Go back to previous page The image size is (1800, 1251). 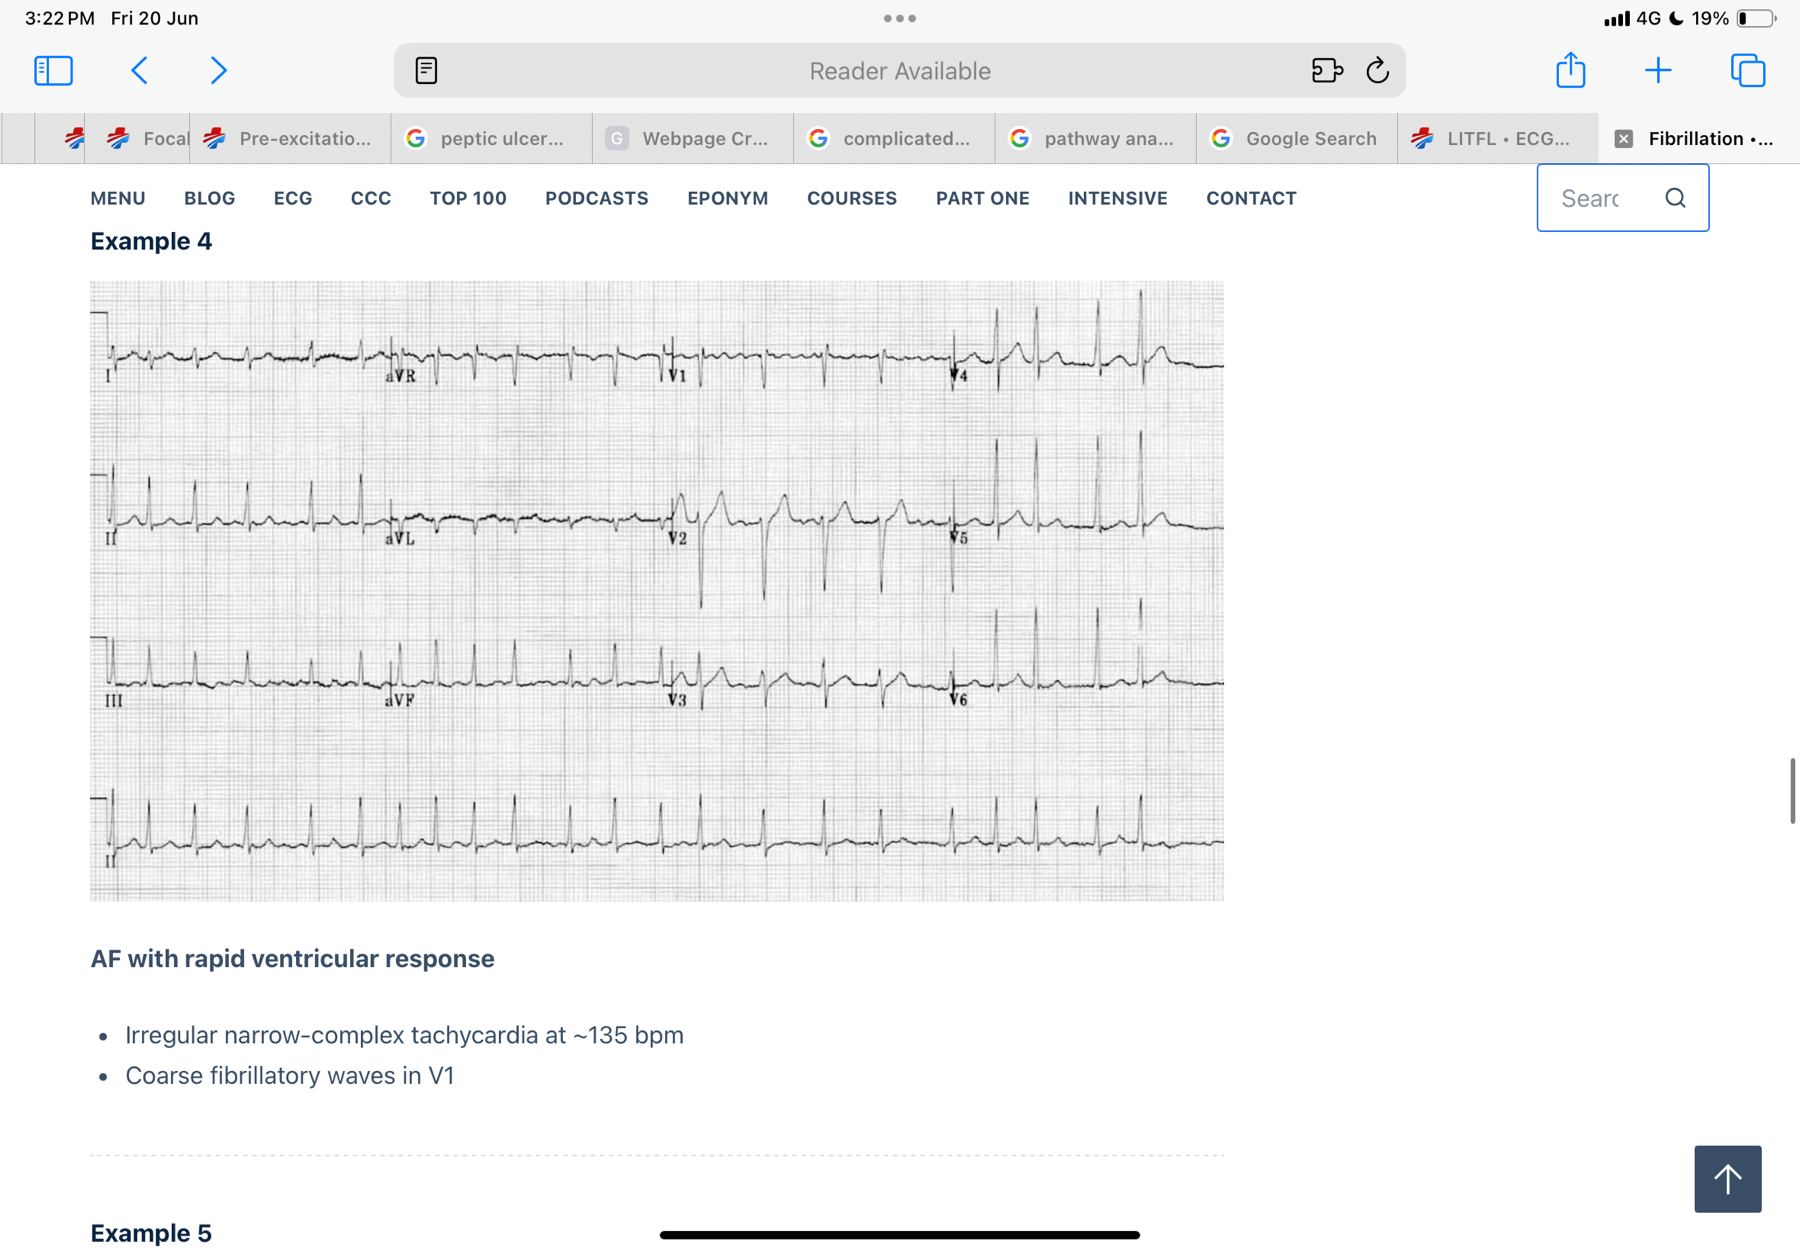coord(140,70)
